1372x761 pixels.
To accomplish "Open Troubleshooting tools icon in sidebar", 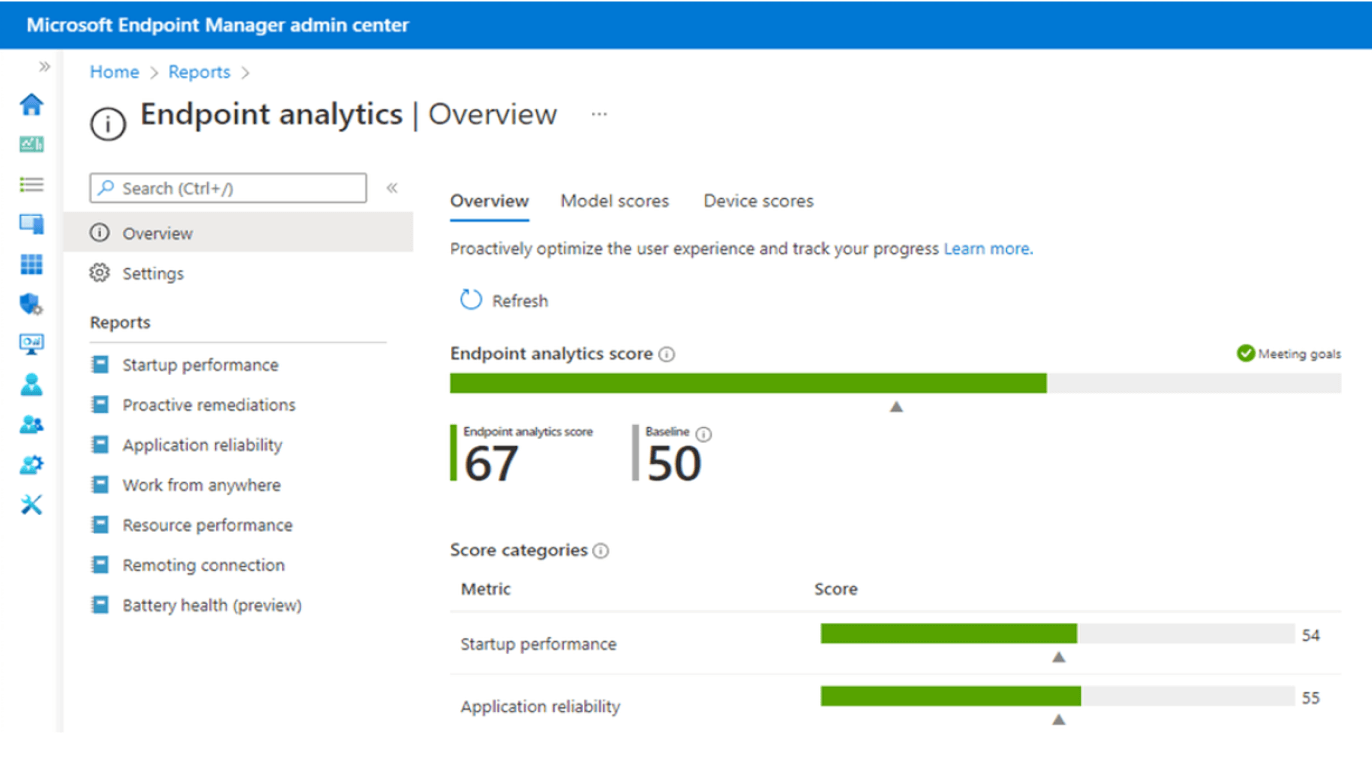I will click(31, 504).
